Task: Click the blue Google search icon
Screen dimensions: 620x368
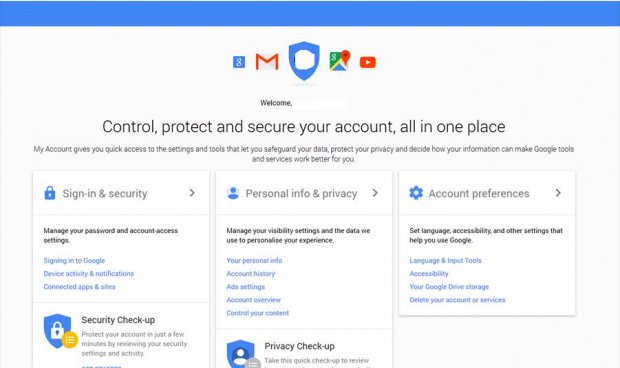Action: point(239,62)
